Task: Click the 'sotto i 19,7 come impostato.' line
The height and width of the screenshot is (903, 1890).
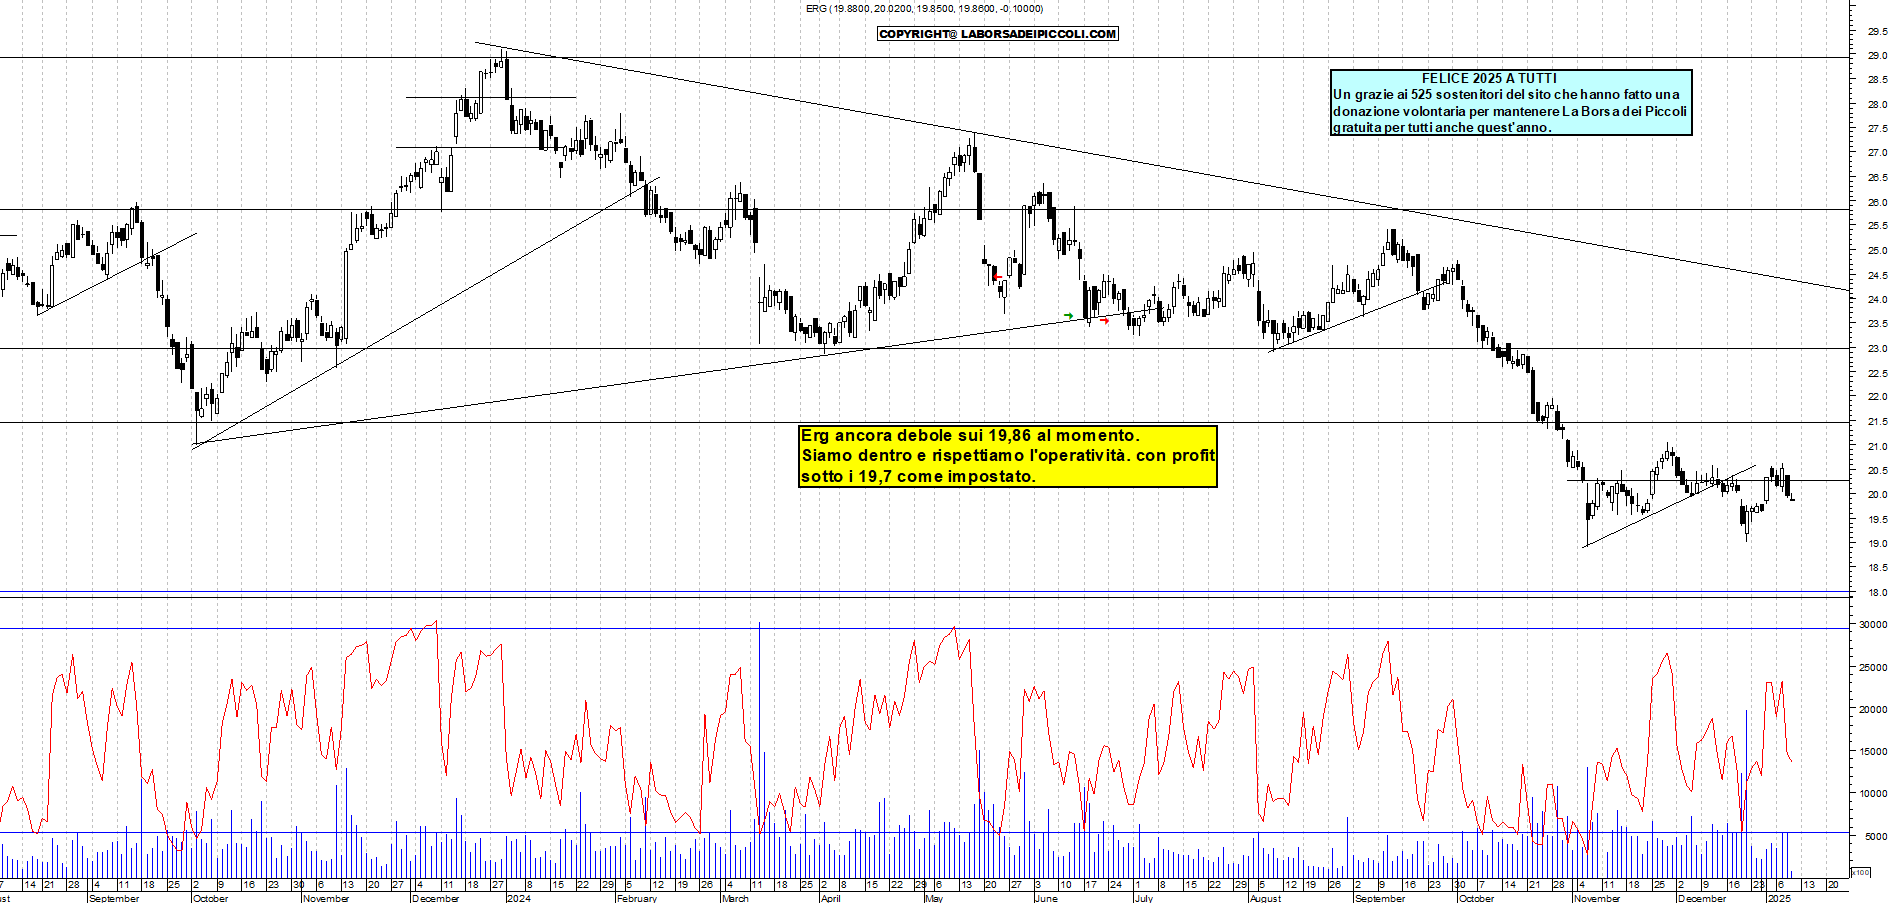Action: [x=918, y=477]
